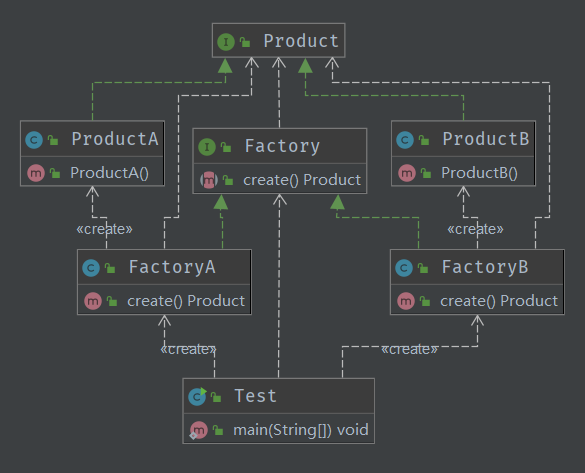Click method icon in FactoryB create()
The height and width of the screenshot is (473, 585).
406,301
